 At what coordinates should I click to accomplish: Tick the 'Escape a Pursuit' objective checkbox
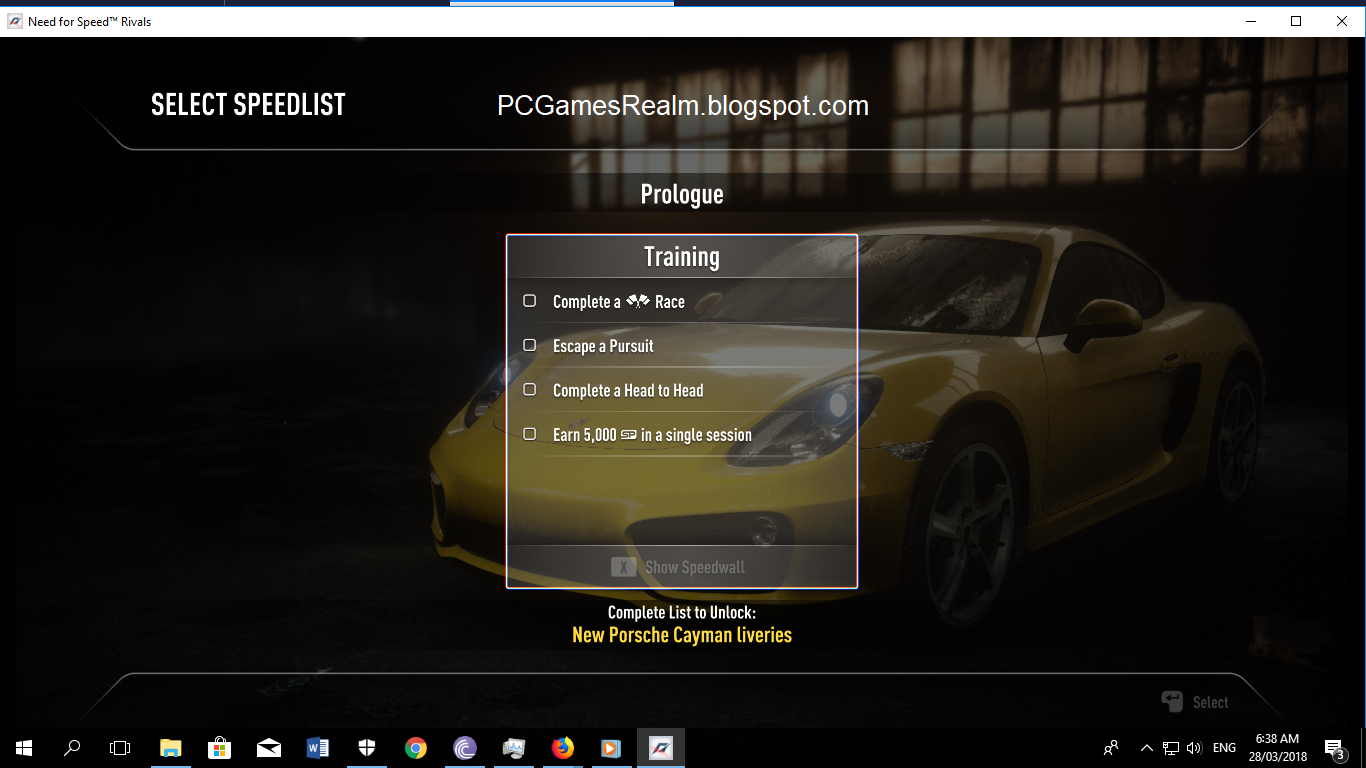click(530, 345)
